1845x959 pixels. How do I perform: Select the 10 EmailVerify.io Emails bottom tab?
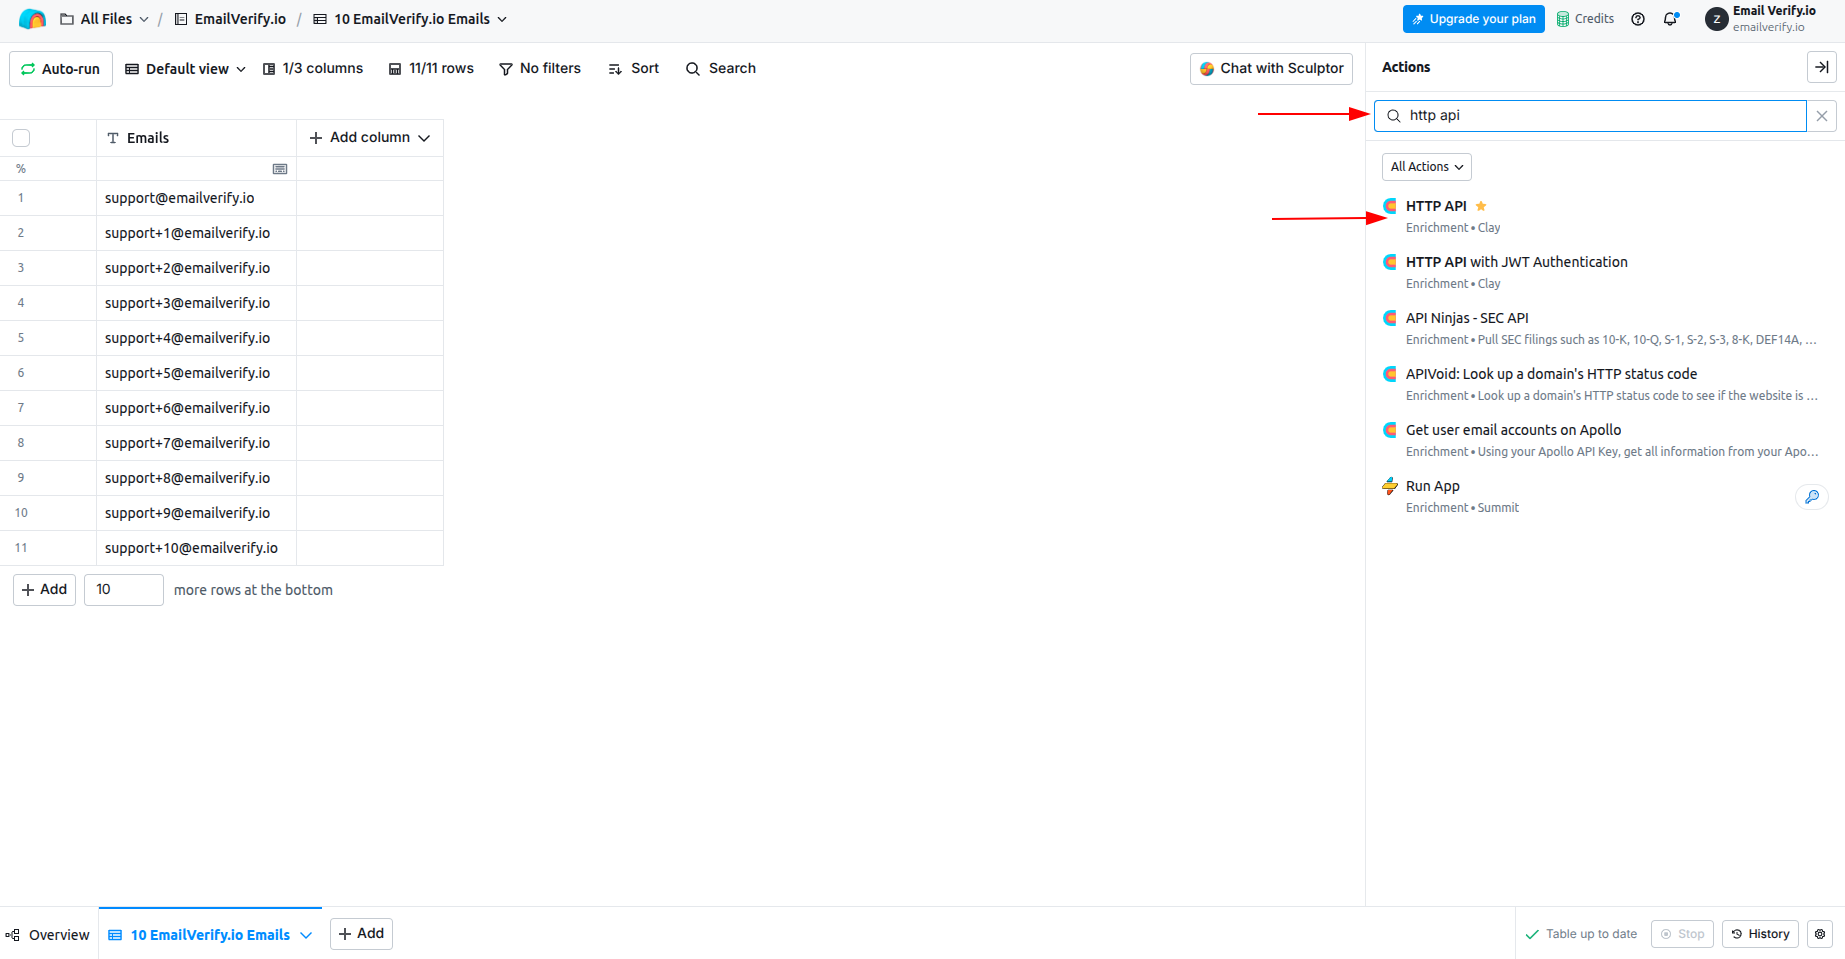[210, 935]
